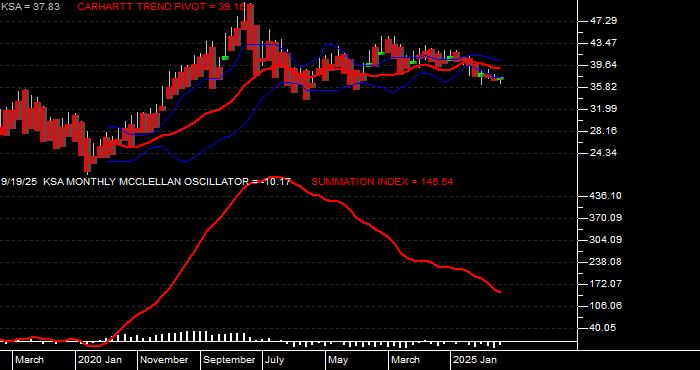The image size is (700, 370).
Task: Click the November date label
Action: [x=164, y=360]
